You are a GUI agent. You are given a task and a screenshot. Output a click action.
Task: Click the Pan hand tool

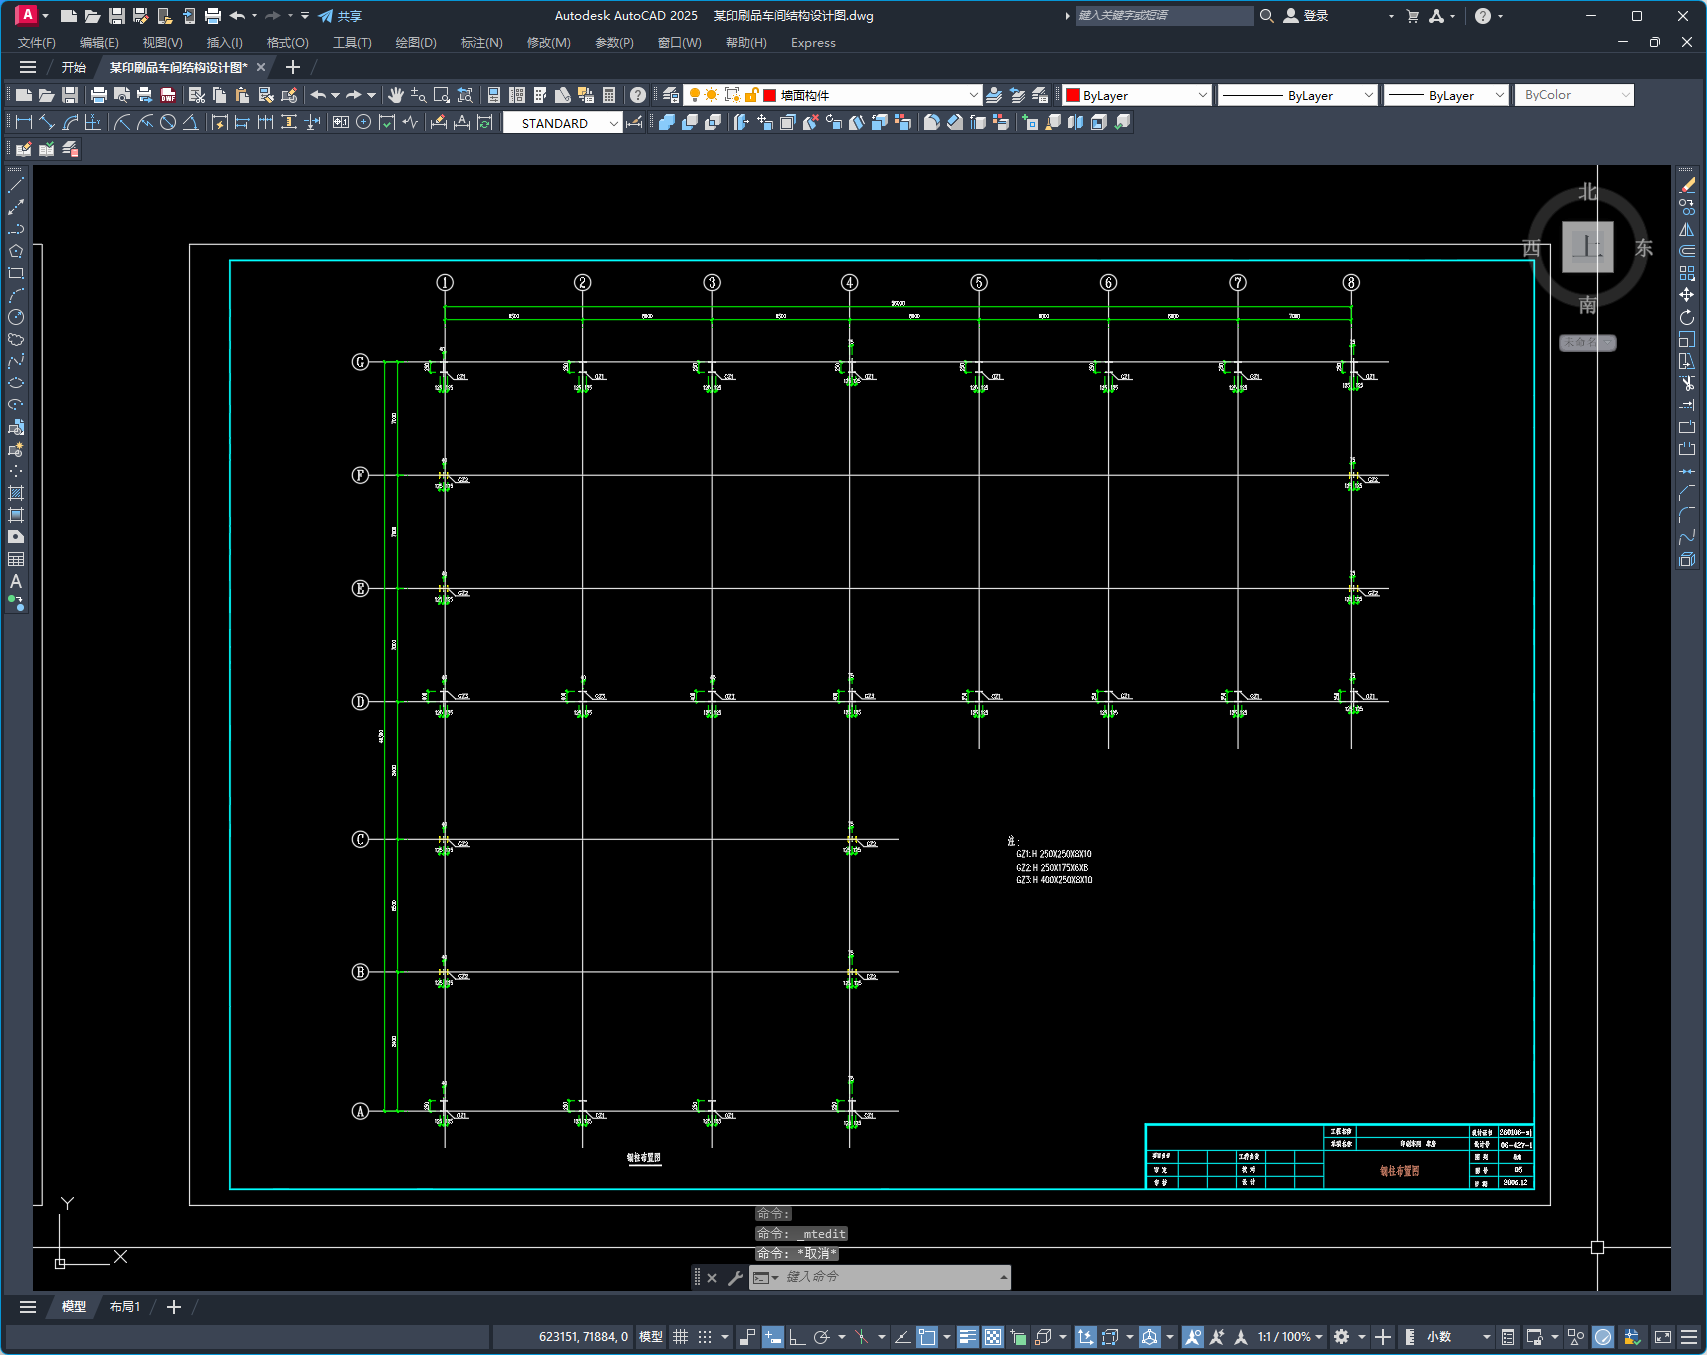coord(396,95)
